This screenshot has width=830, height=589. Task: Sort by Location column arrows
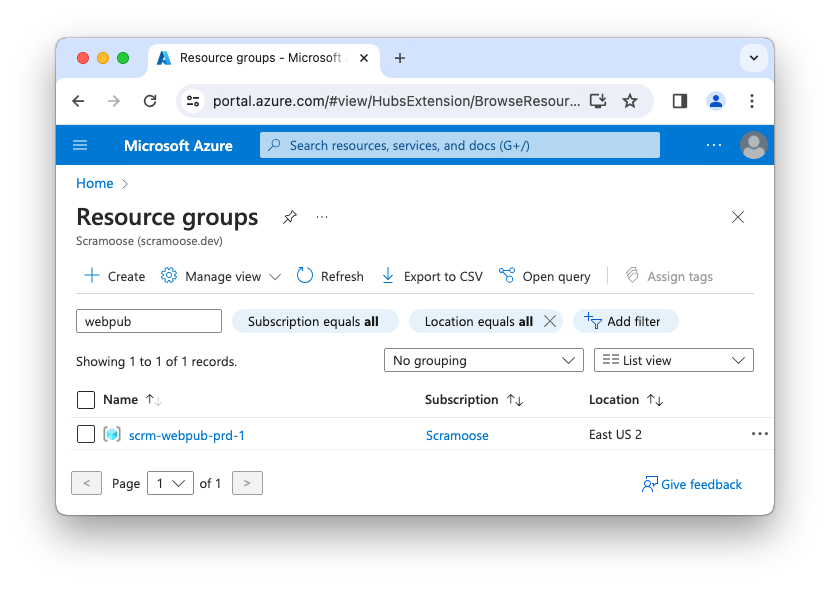[655, 400]
